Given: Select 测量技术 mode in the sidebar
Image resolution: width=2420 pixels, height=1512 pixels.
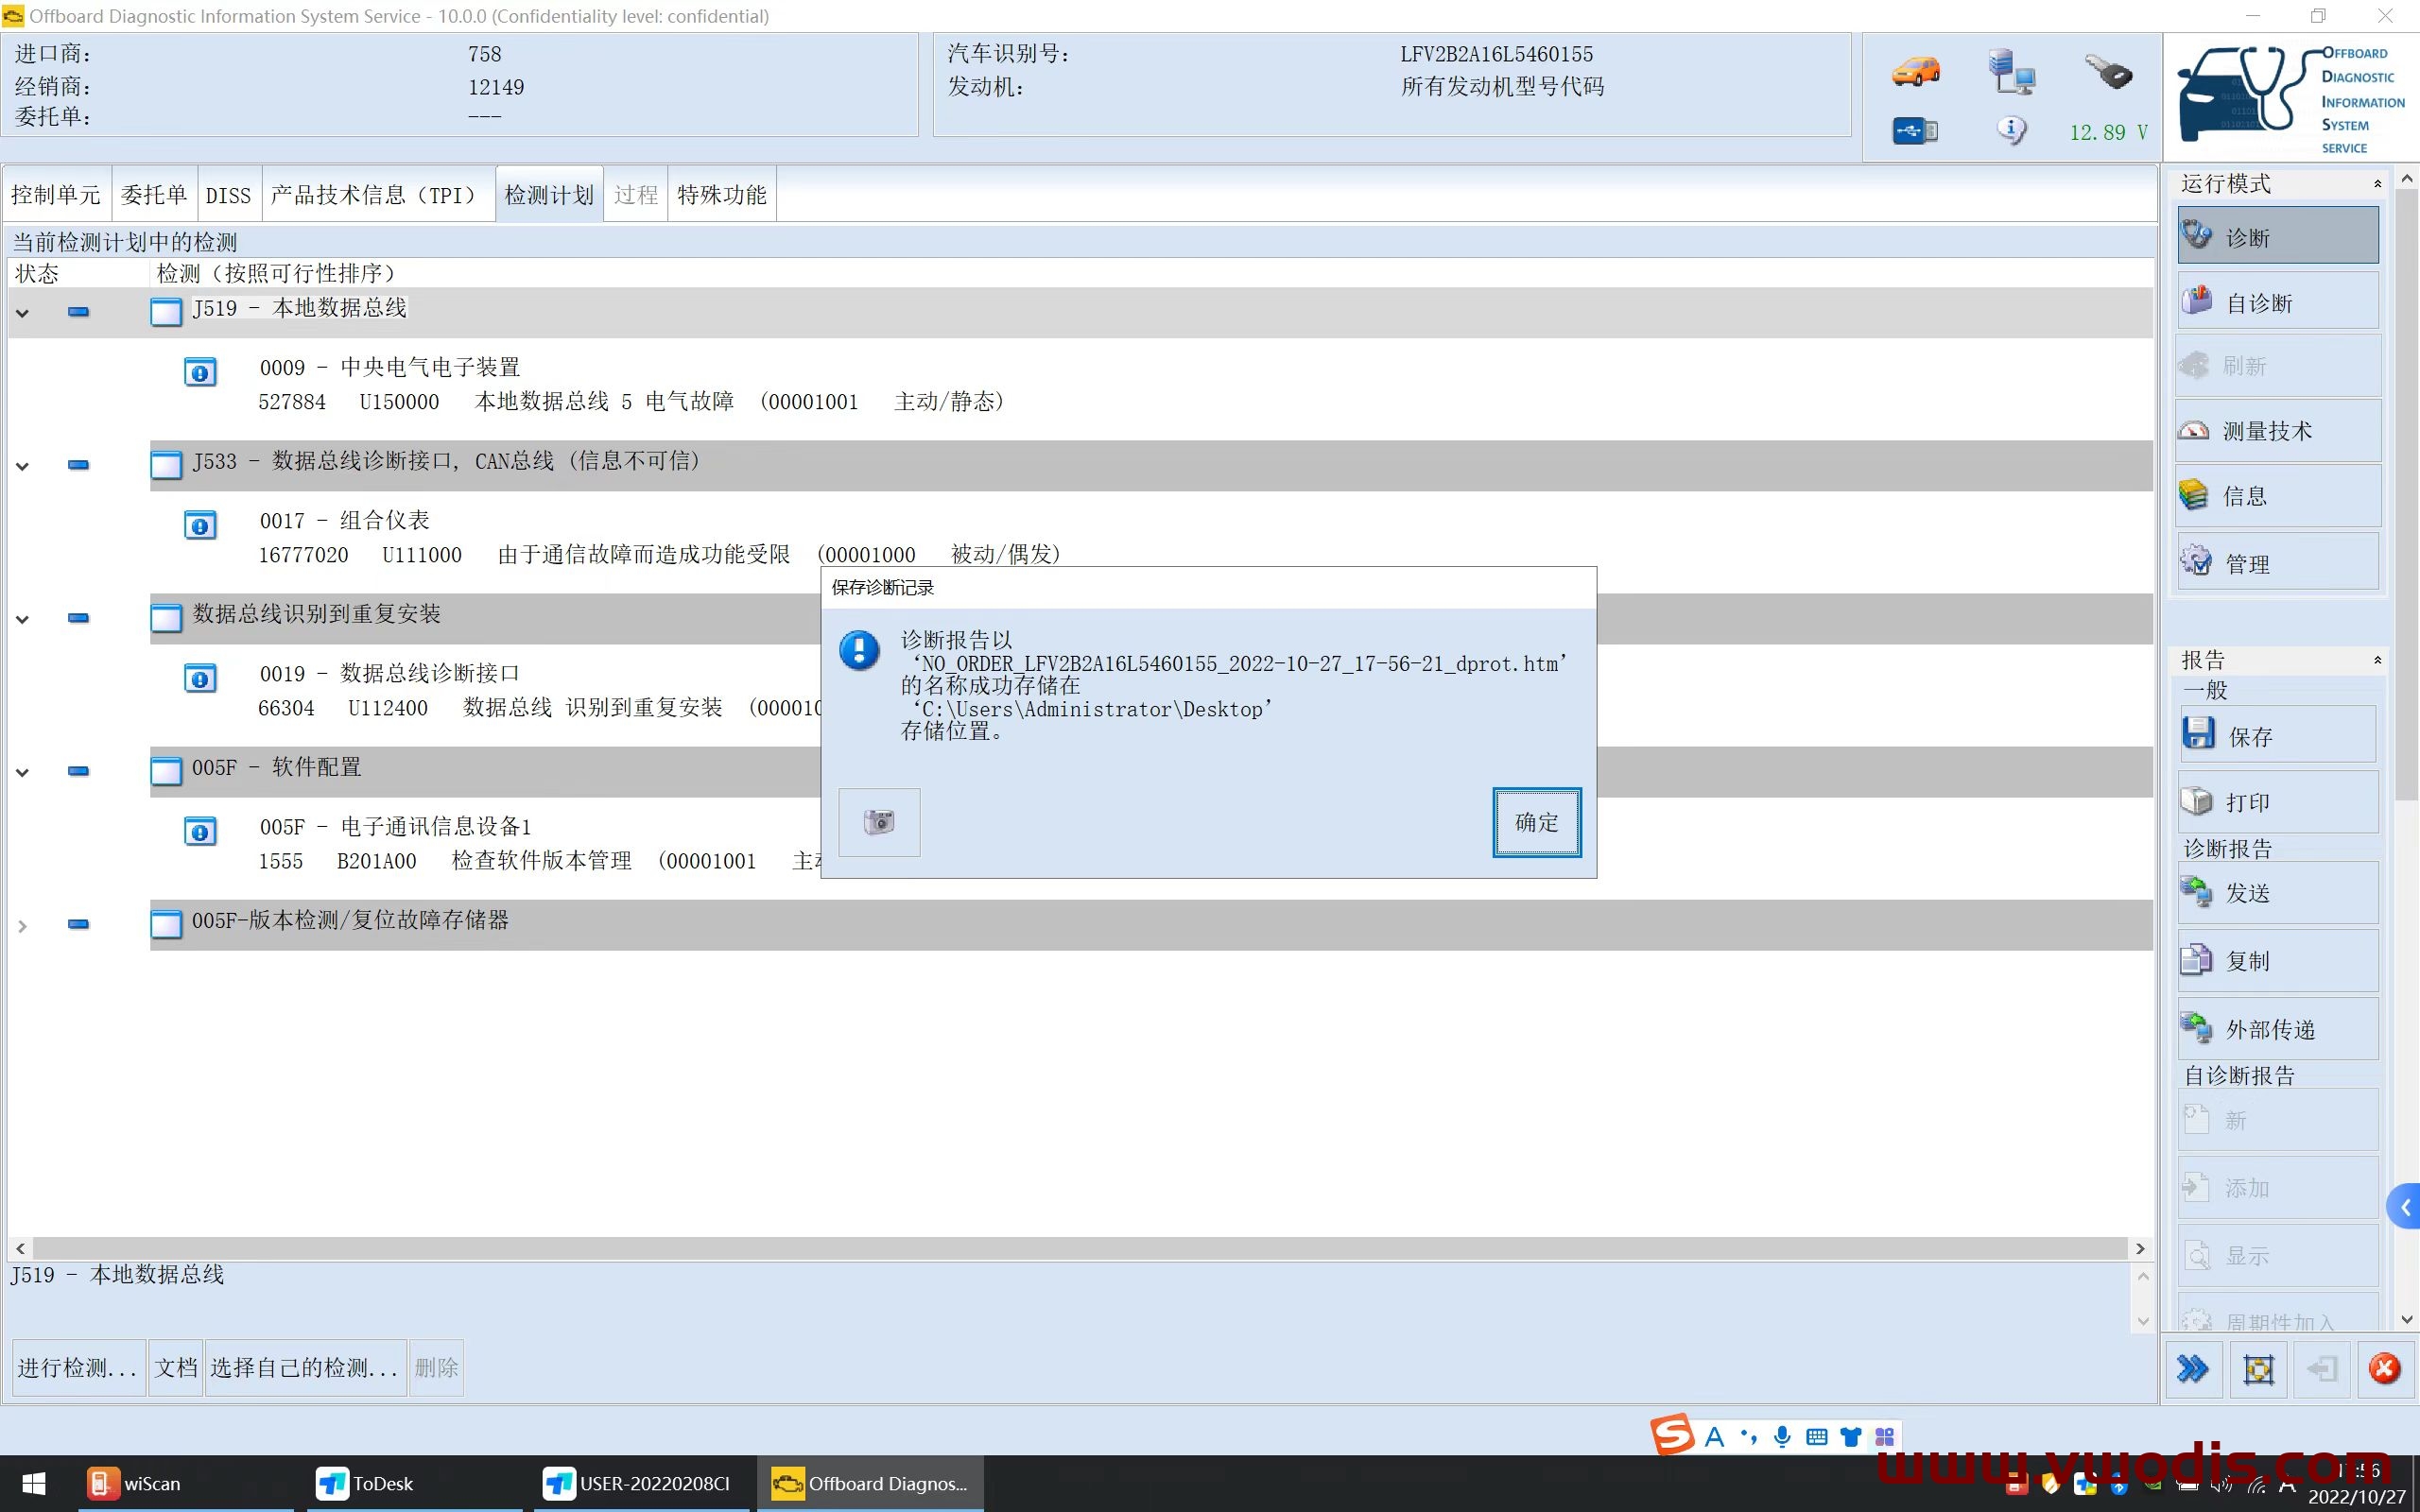Looking at the screenshot, I should tap(2276, 430).
